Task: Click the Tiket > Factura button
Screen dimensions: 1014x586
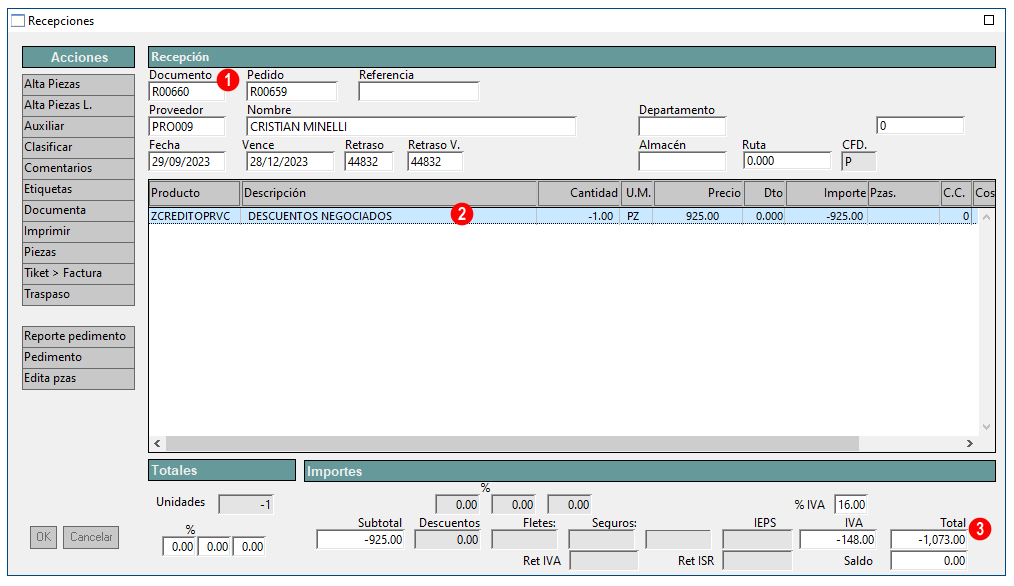Action: click(x=78, y=273)
